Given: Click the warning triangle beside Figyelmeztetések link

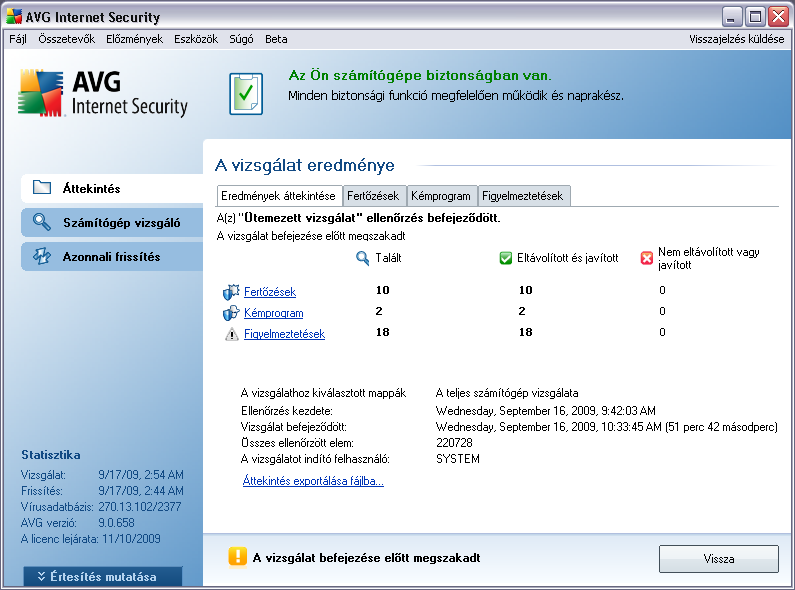Looking at the screenshot, I should pyautogui.click(x=232, y=334).
